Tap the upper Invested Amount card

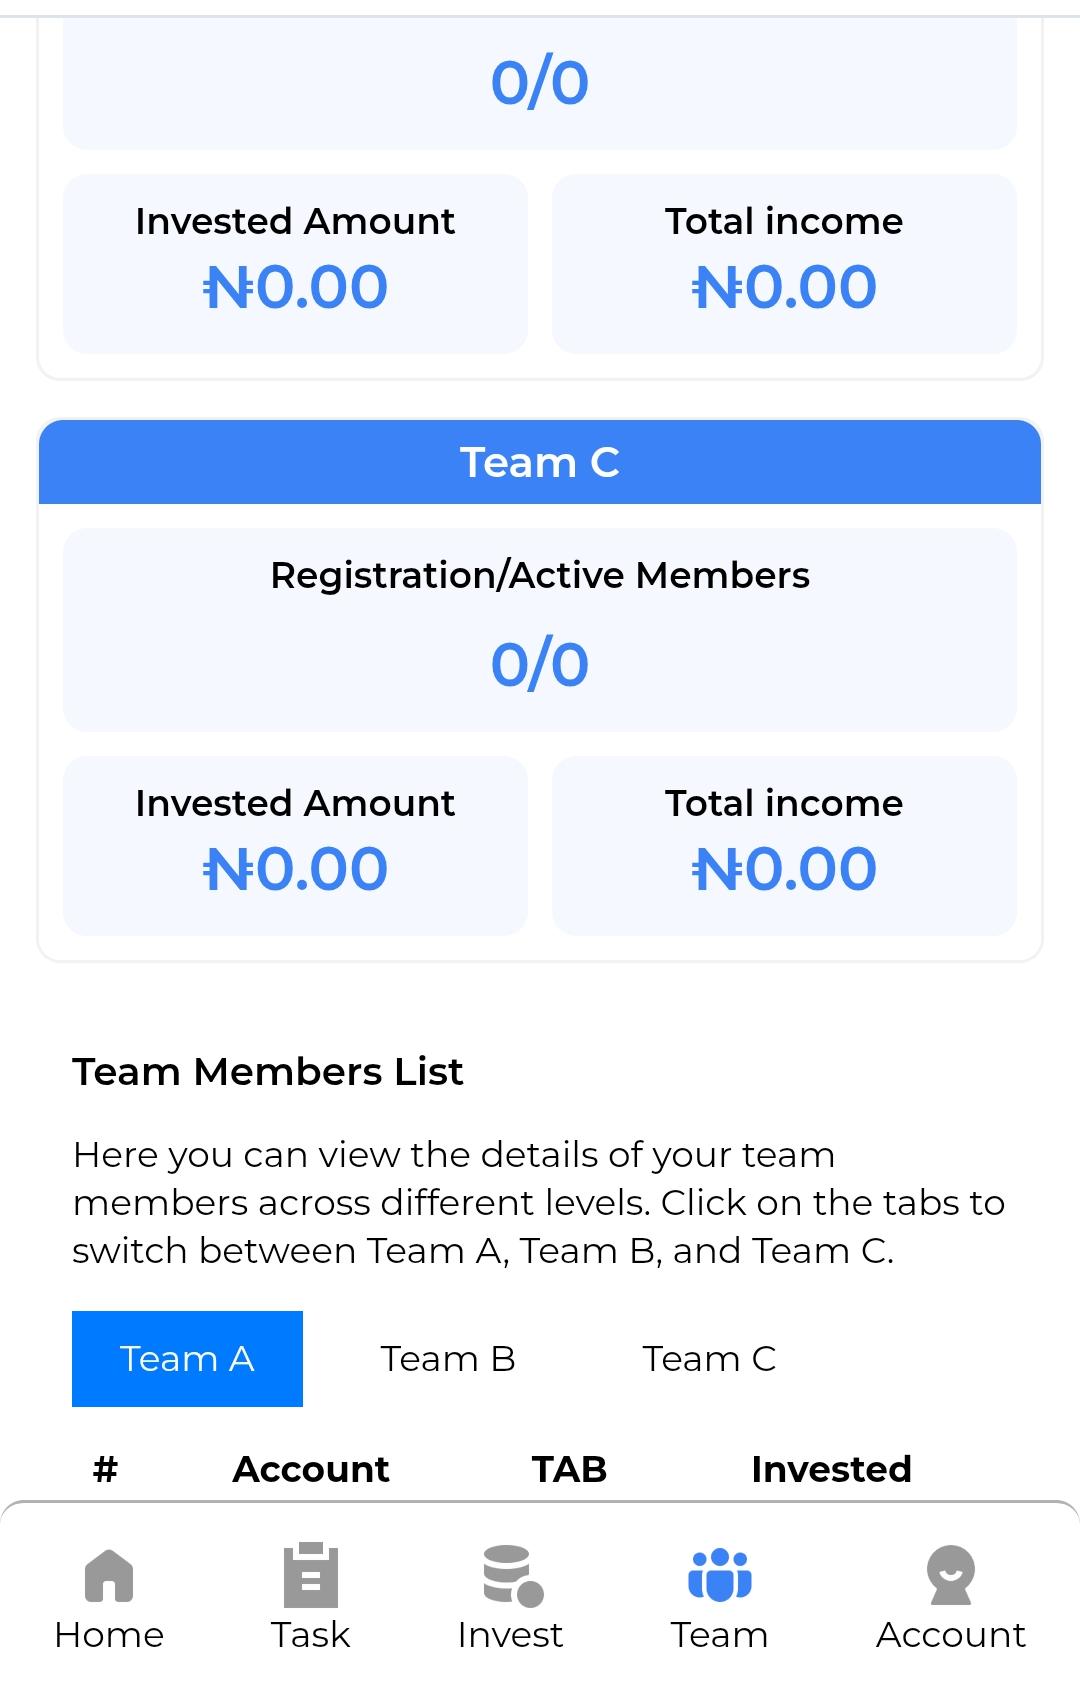click(295, 264)
